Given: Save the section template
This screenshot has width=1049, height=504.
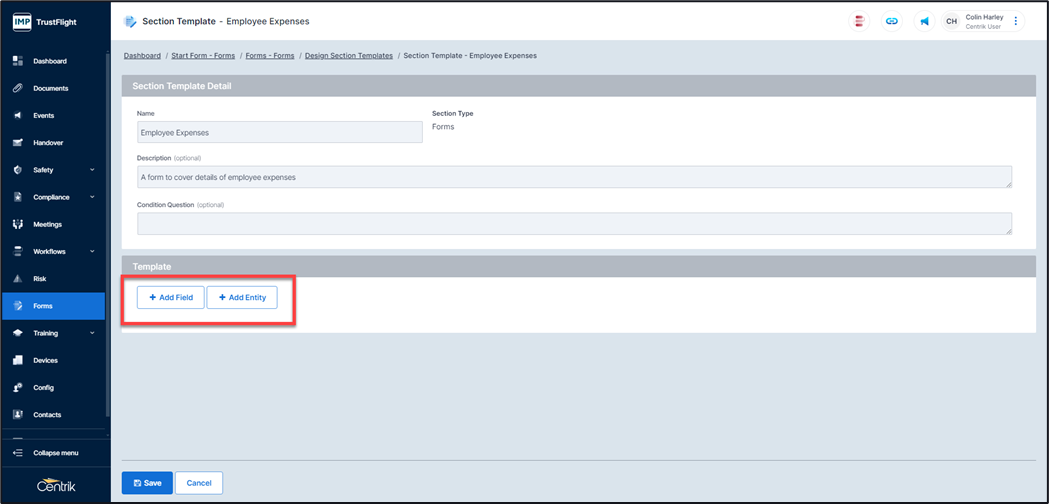Looking at the screenshot, I should [147, 483].
